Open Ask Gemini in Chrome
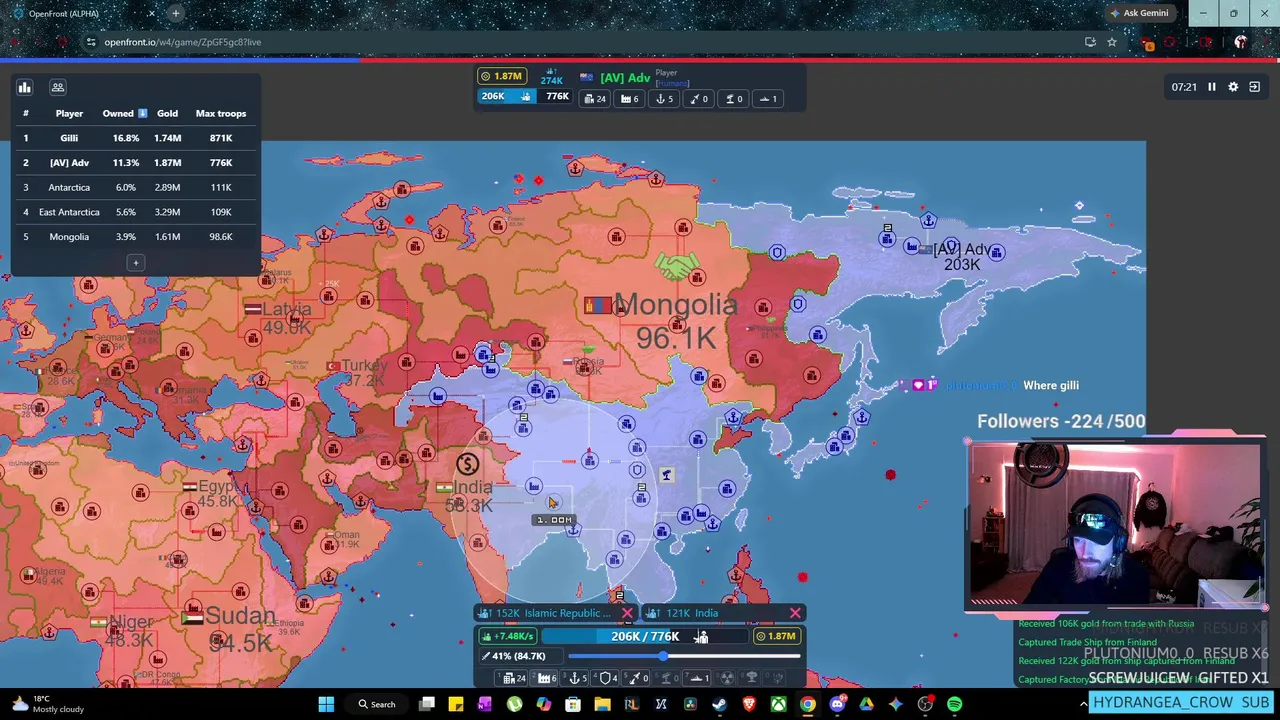 pos(1138,13)
